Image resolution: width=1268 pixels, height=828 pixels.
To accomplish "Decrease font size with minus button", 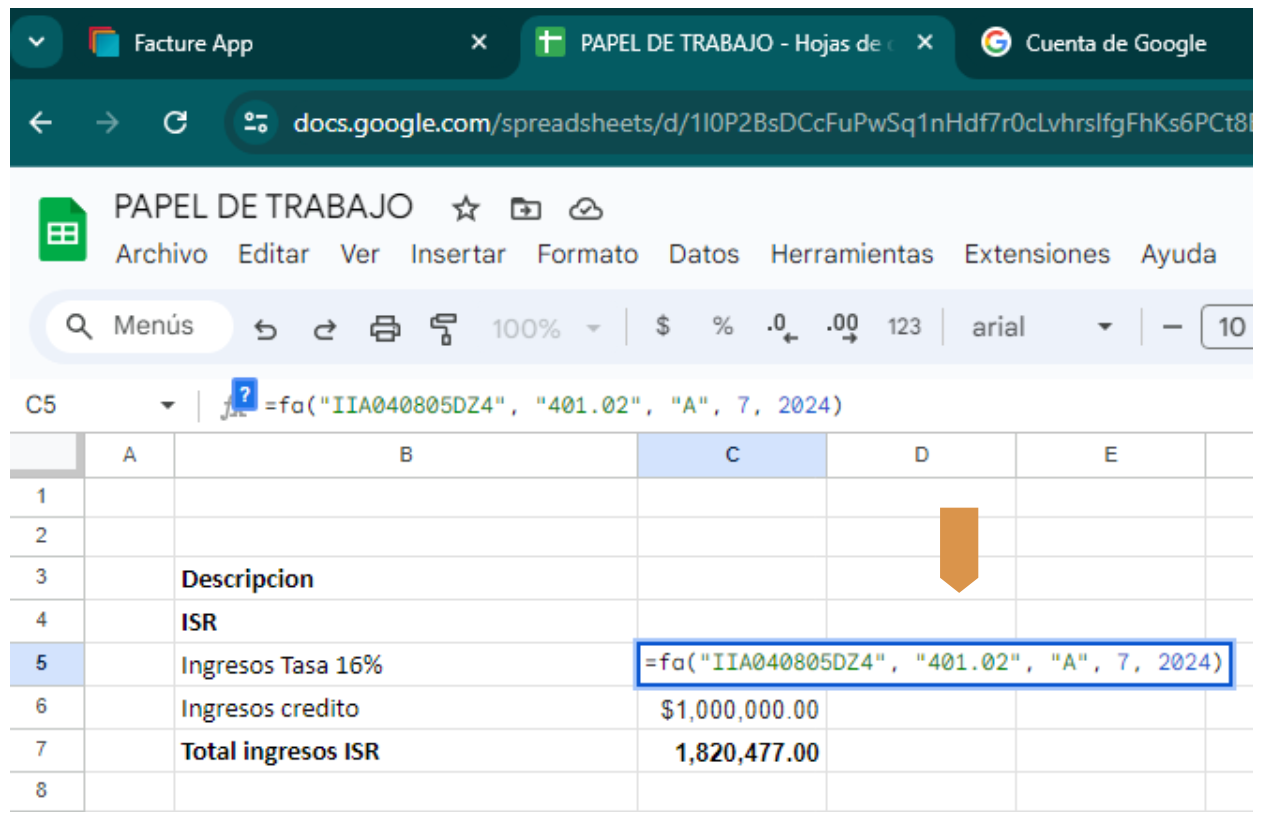I will pyautogui.click(x=1173, y=327).
